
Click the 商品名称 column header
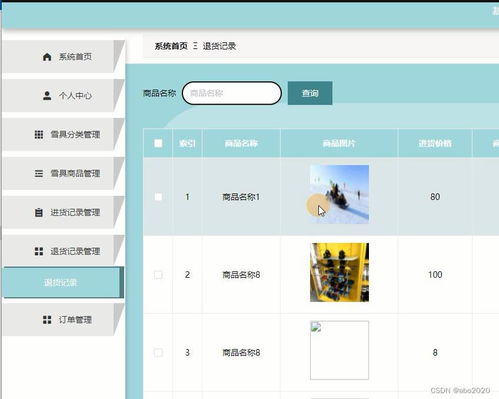pyautogui.click(x=241, y=143)
